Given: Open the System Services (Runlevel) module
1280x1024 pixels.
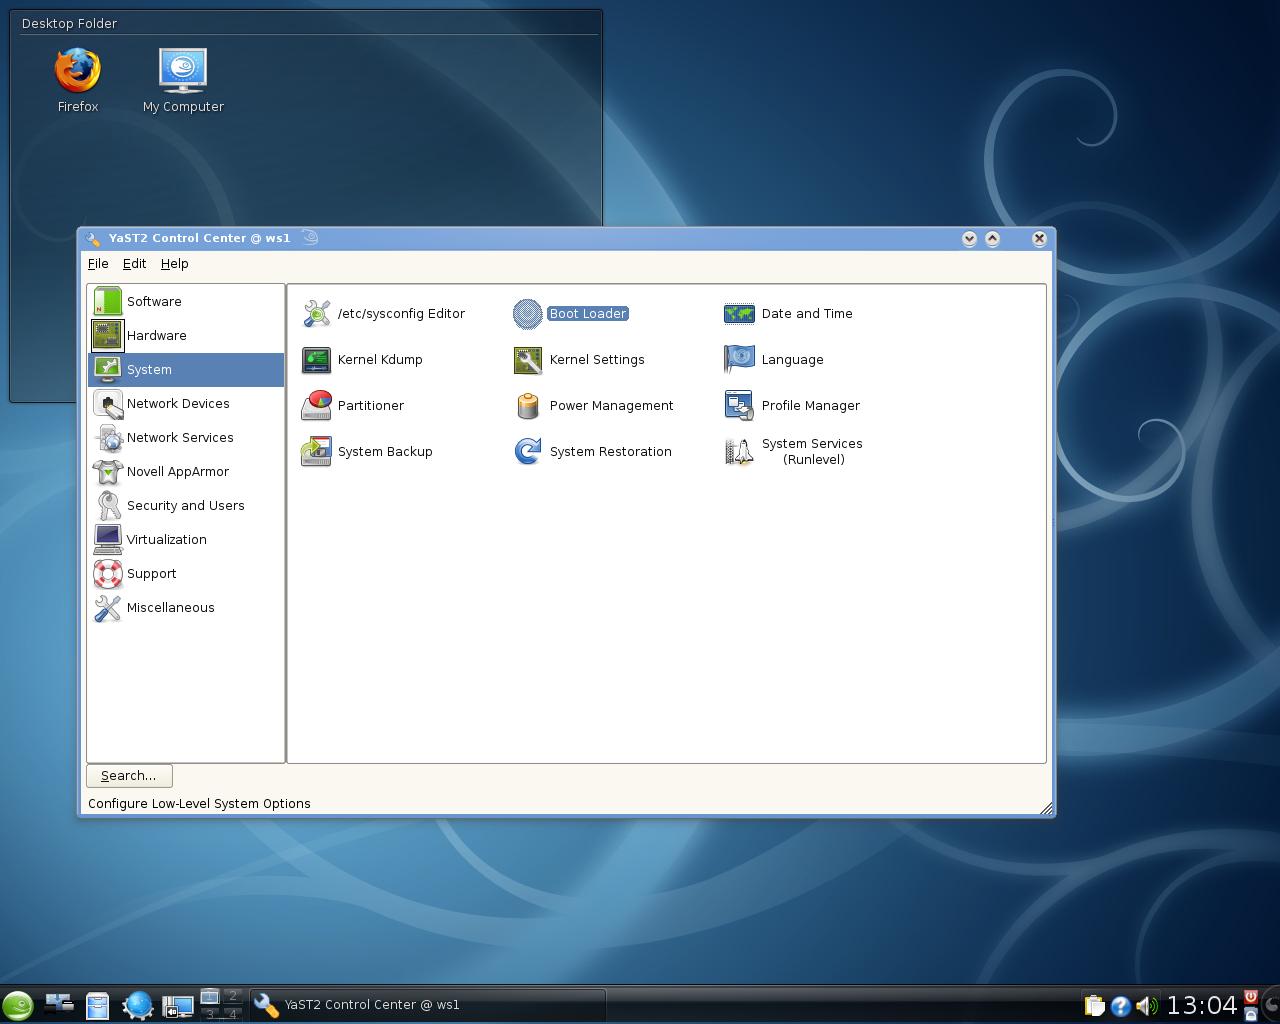Looking at the screenshot, I should coord(794,451).
